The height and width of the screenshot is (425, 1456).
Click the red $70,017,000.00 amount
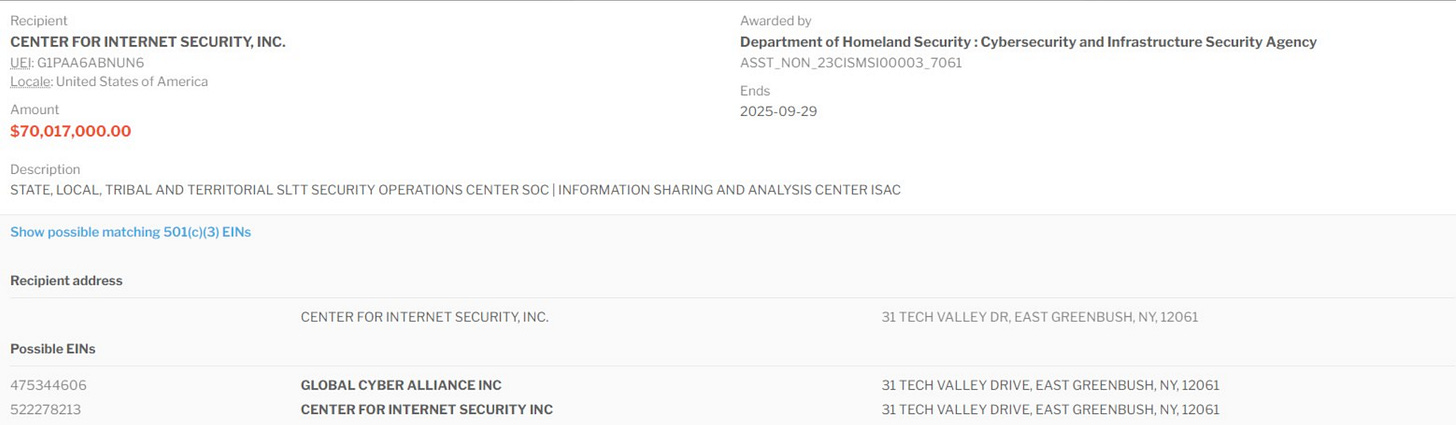click(x=70, y=131)
